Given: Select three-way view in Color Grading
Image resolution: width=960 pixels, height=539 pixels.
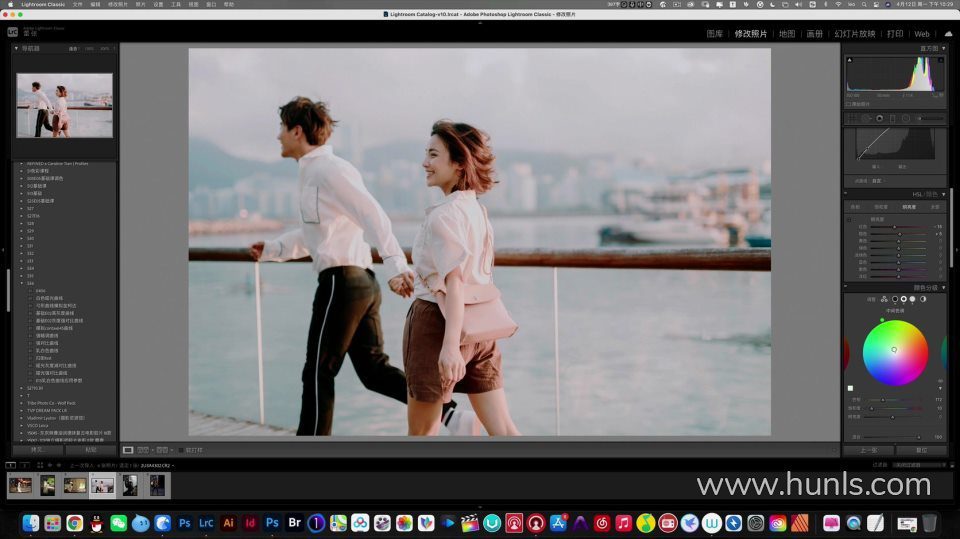Looking at the screenshot, I should [x=884, y=300].
